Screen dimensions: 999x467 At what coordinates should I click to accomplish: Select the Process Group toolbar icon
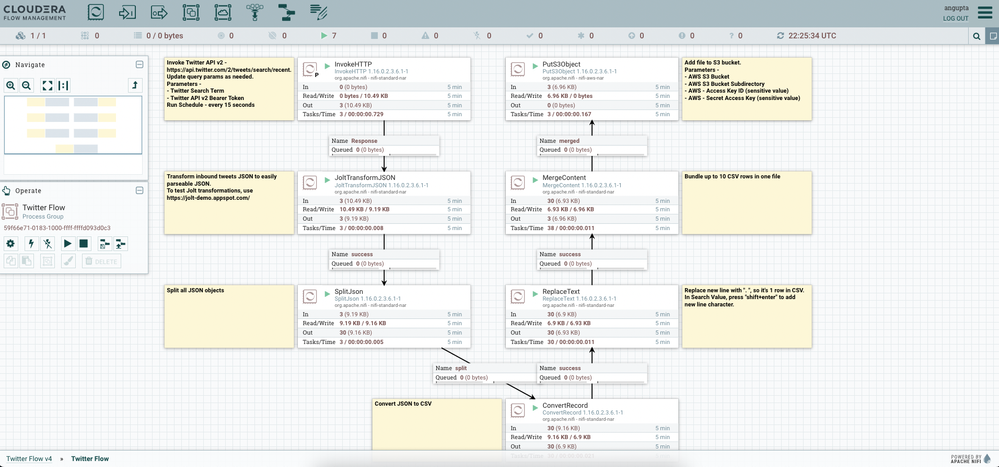190,11
